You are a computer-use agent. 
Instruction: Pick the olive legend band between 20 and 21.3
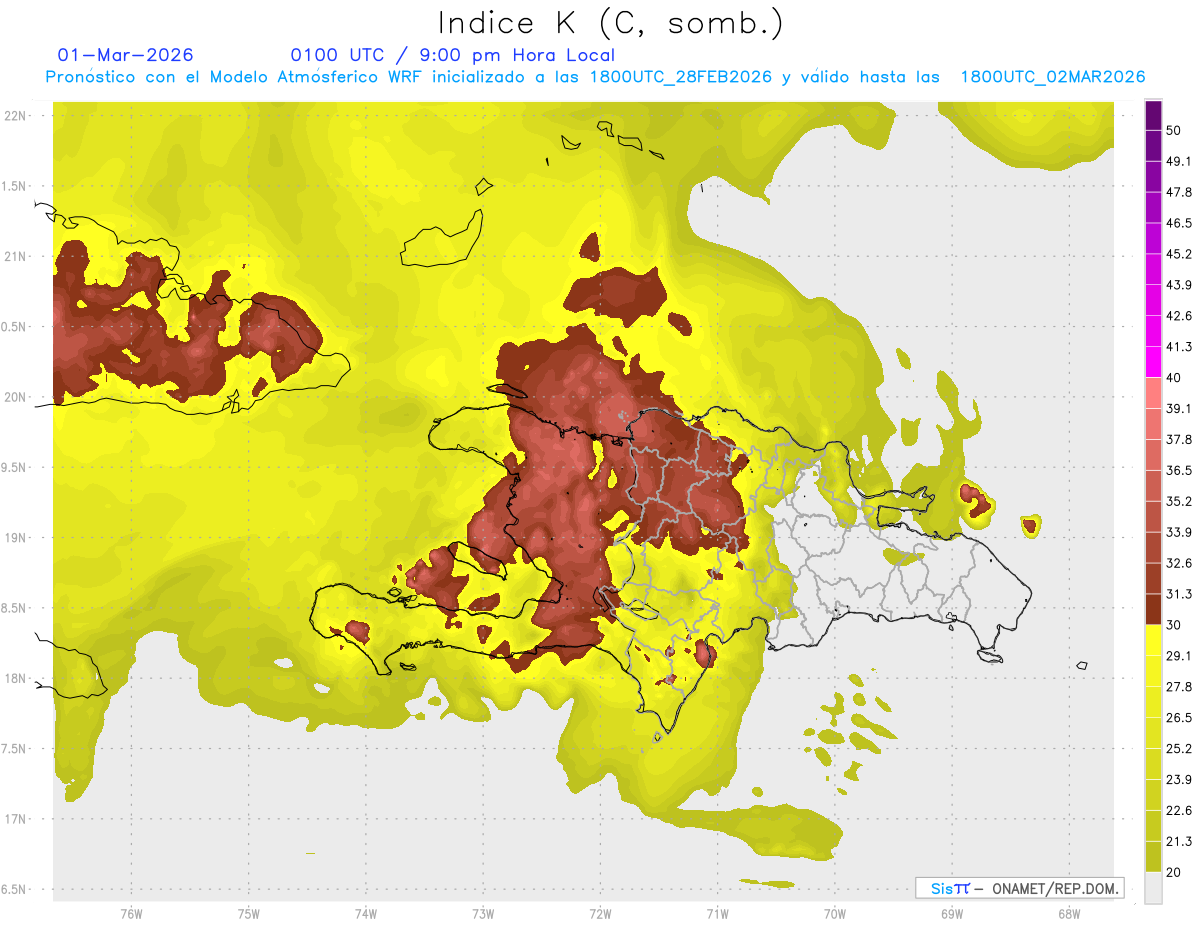click(1153, 857)
